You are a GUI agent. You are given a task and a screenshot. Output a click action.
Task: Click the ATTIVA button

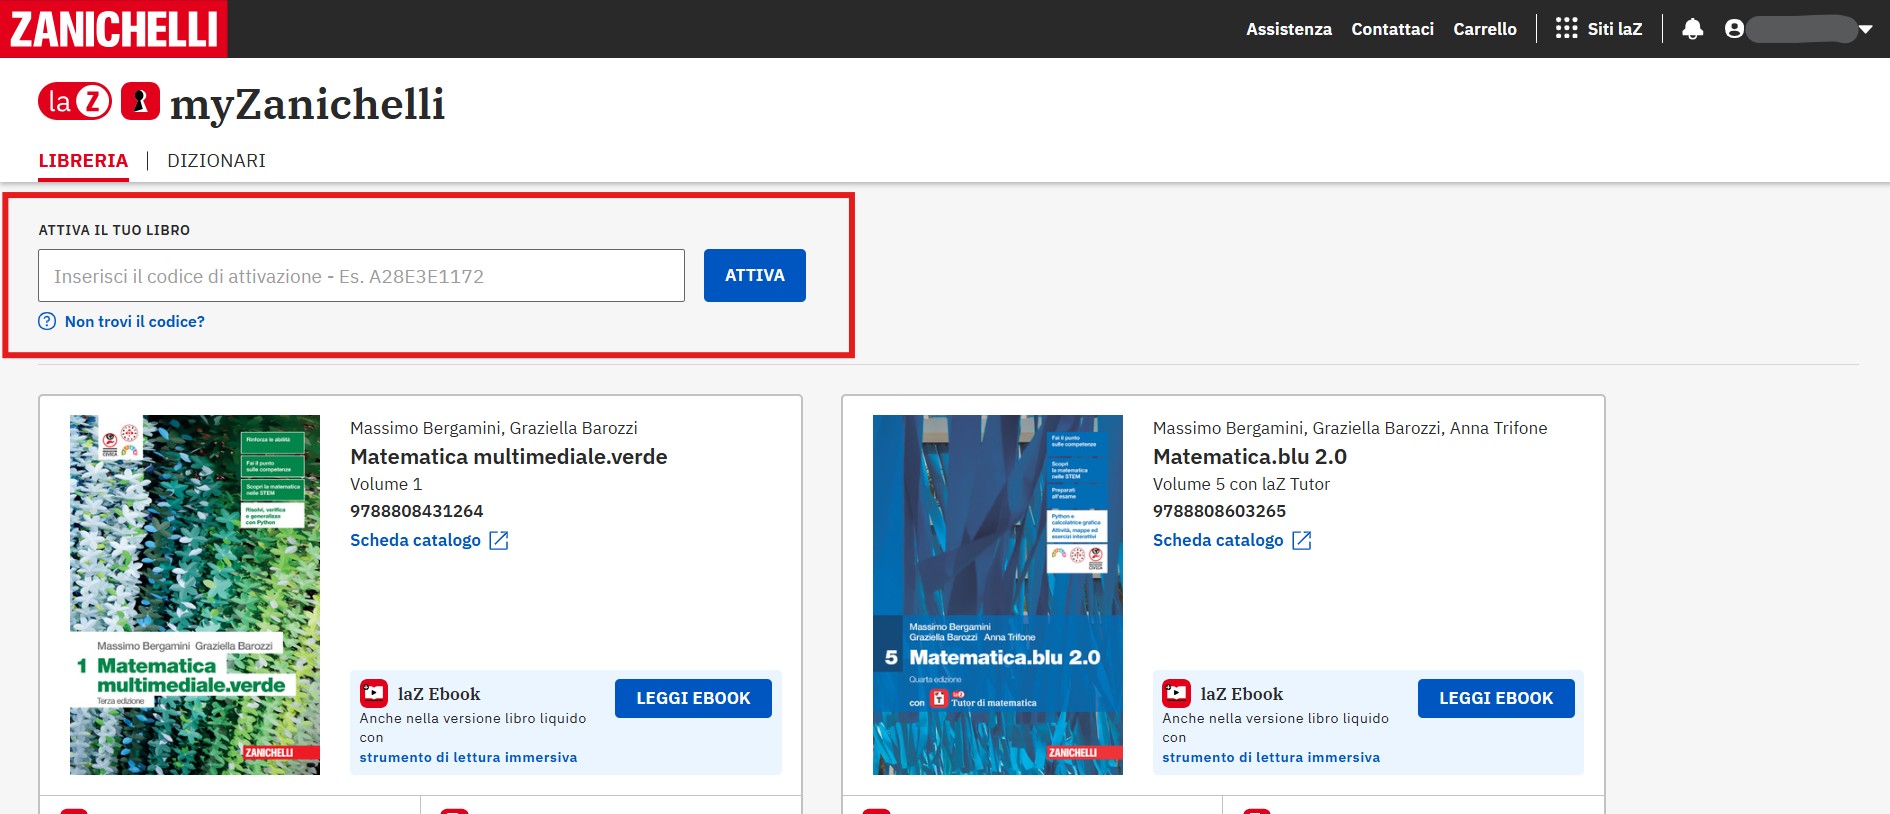754,275
